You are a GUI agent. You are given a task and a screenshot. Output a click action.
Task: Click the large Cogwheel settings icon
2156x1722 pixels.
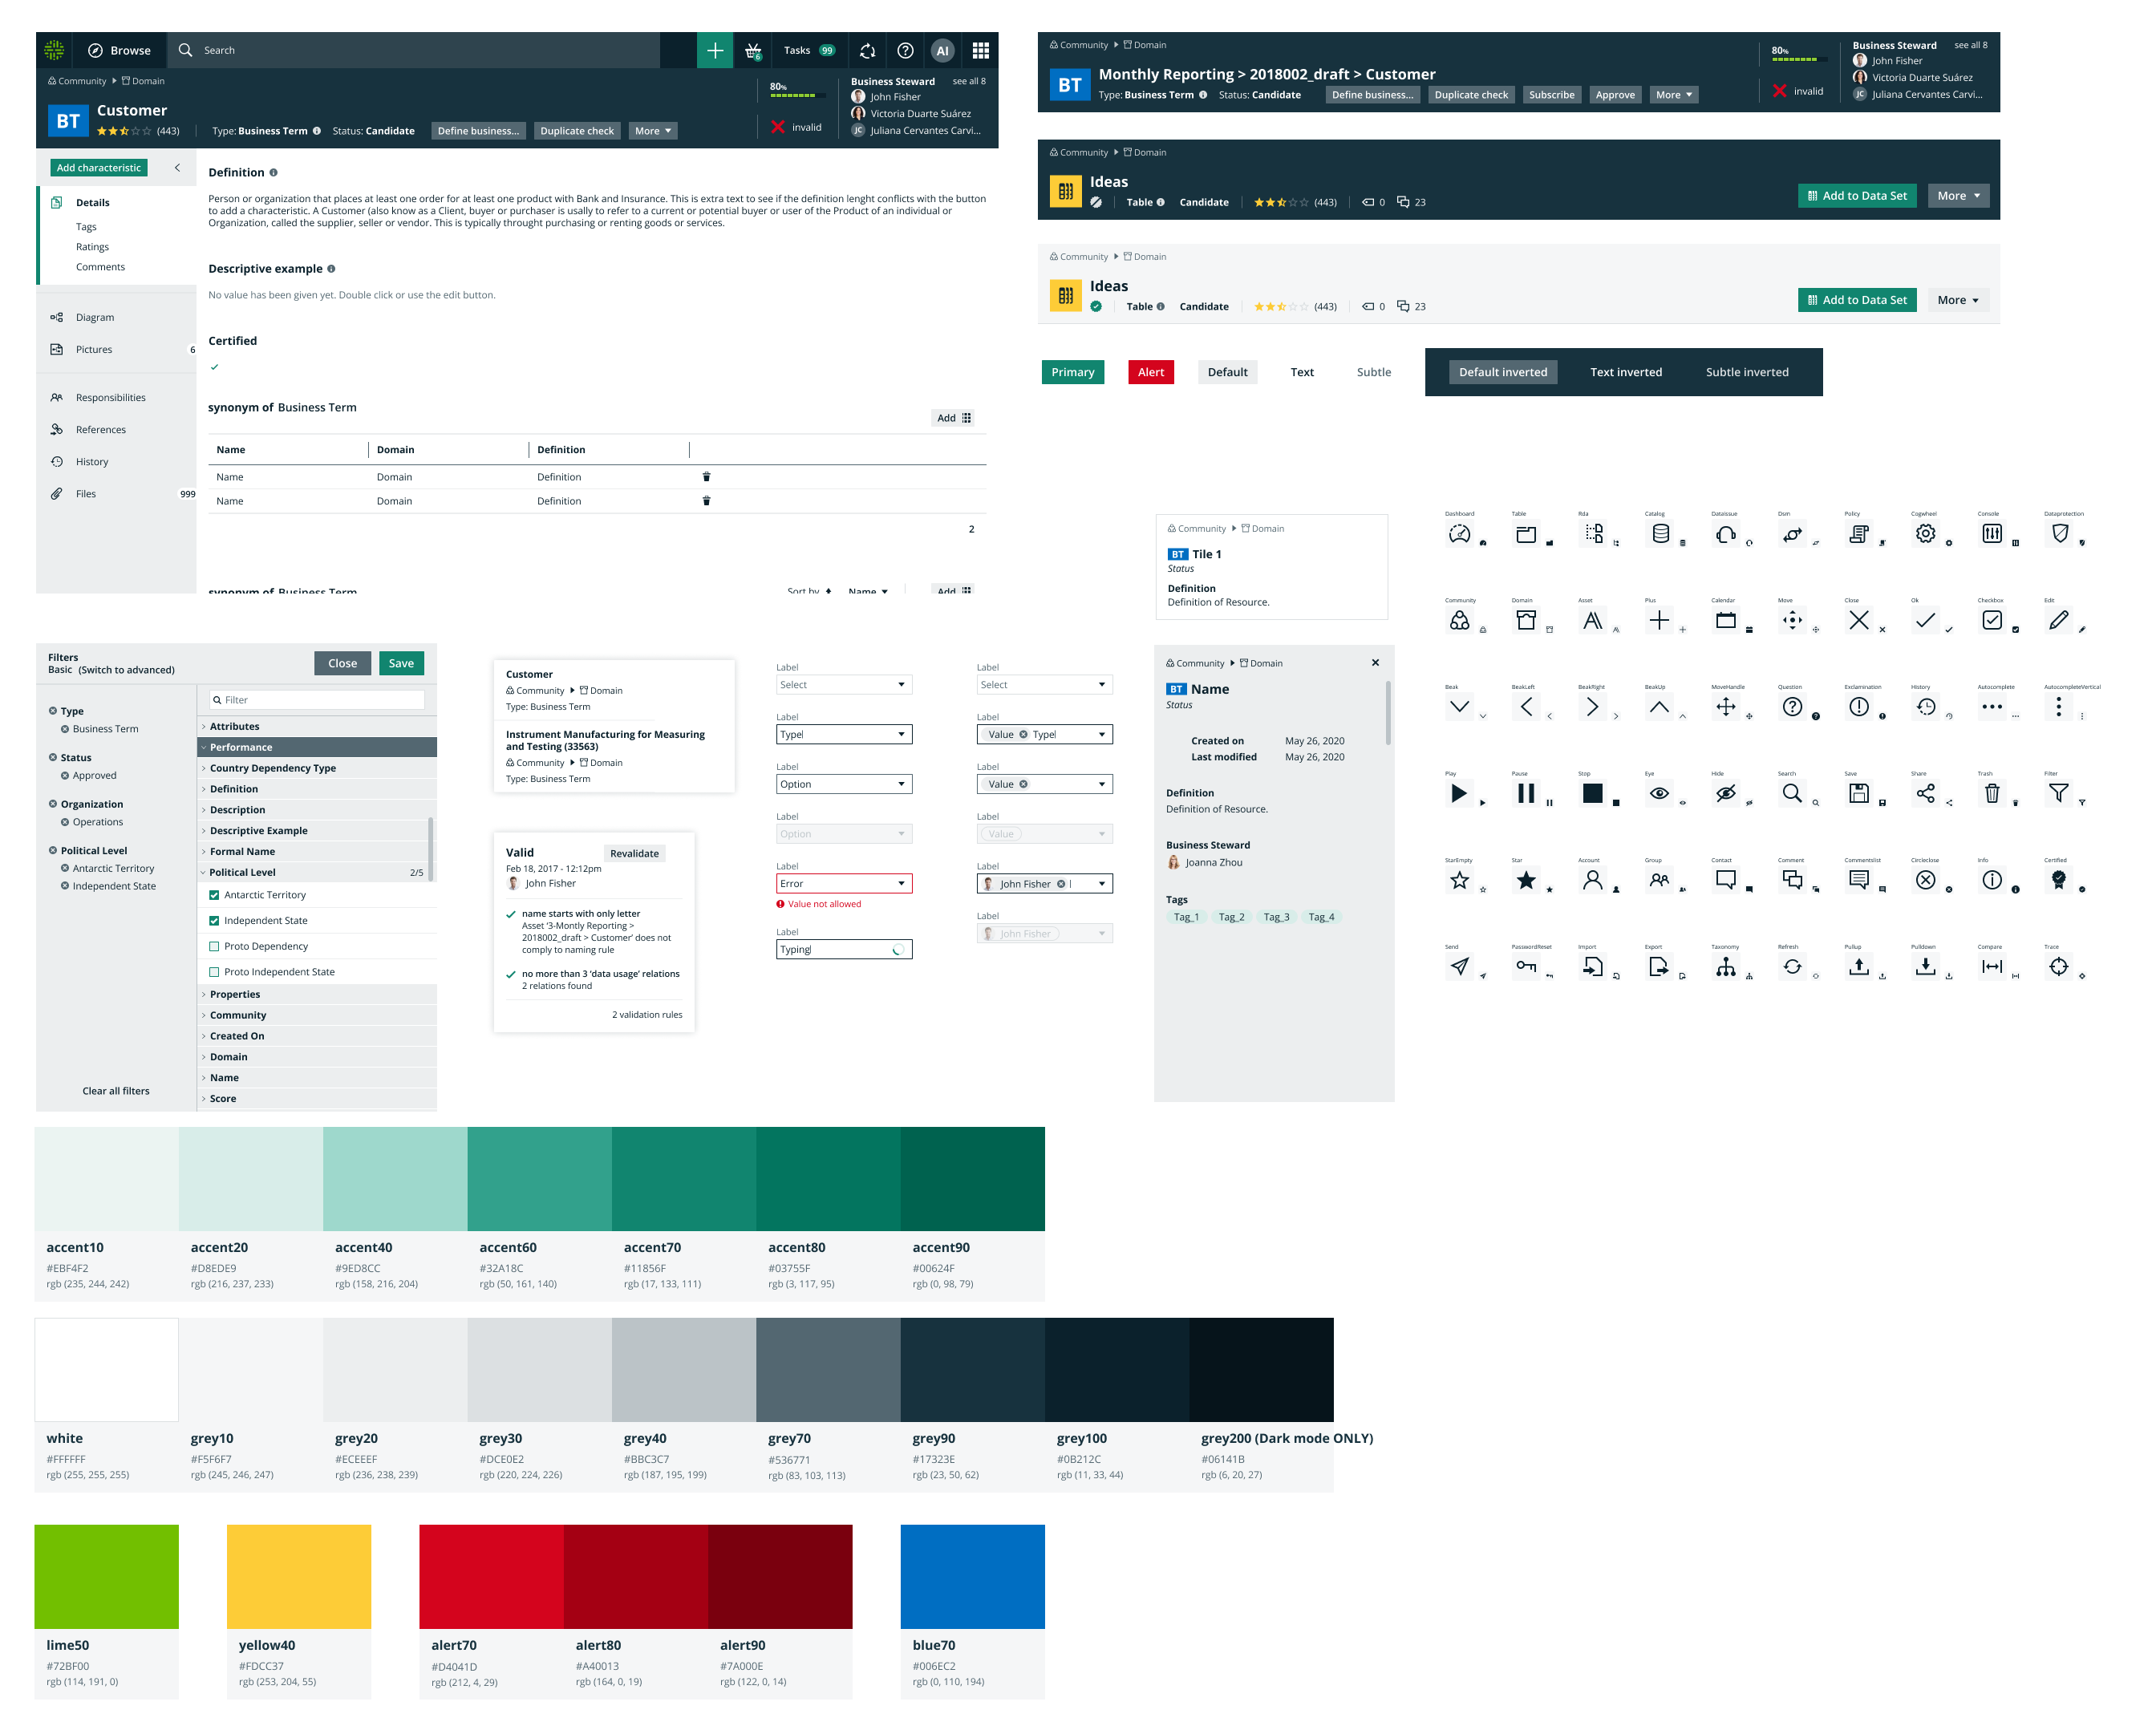(x=1924, y=534)
